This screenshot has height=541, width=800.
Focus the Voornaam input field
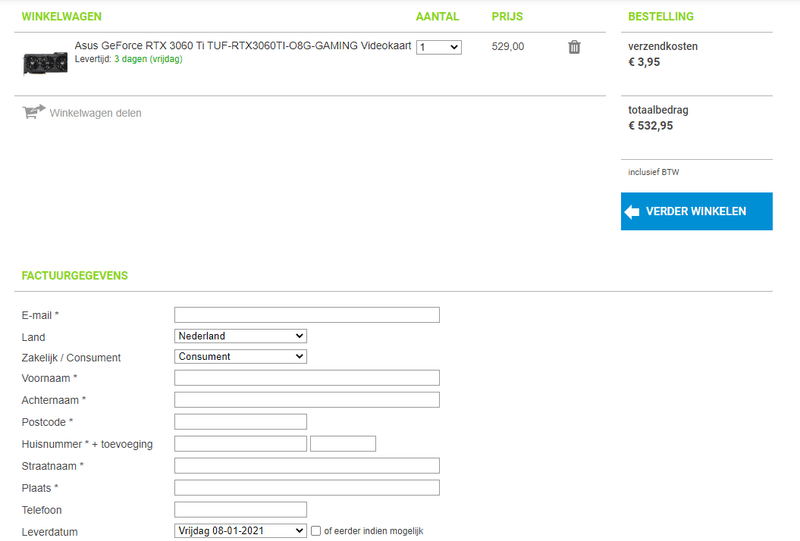[x=307, y=378]
